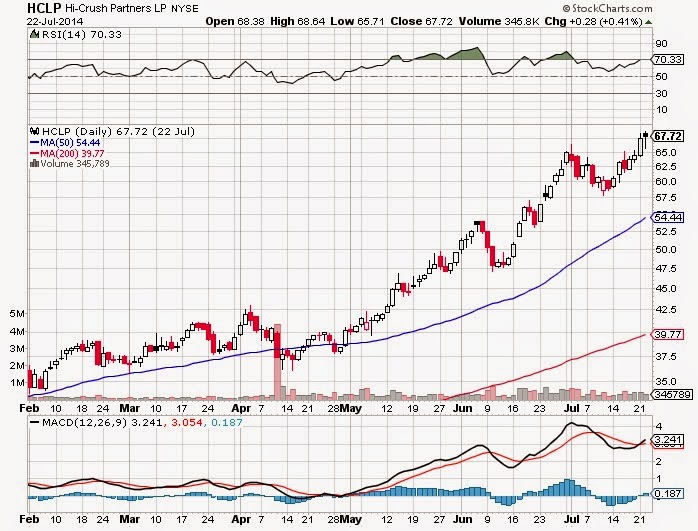Viewport: 698px width, 531px height.
Task: Click the blue MA(50) line swatch
Action: [x=34, y=142]
